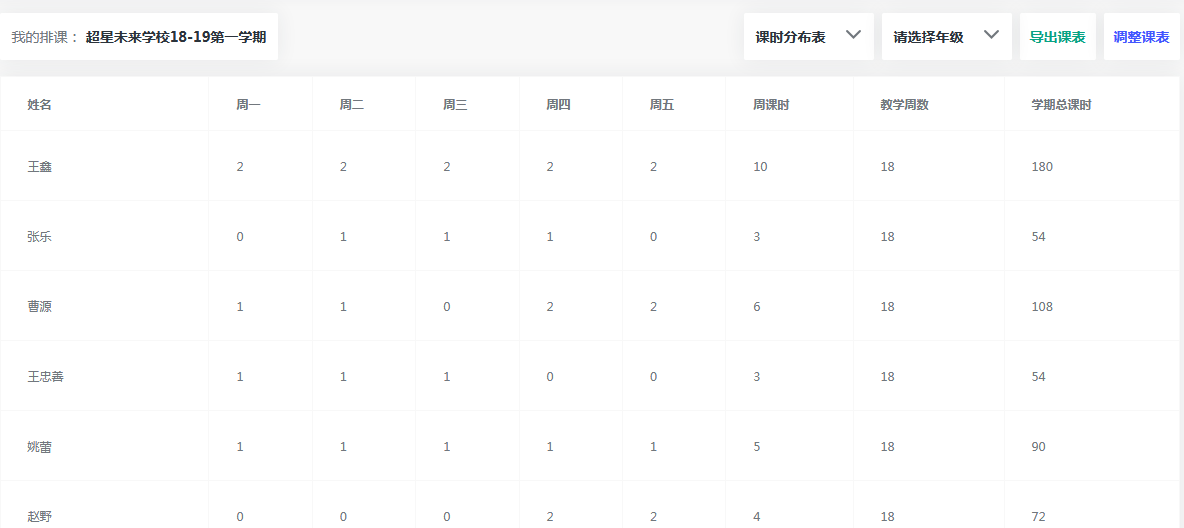Viewport: 1184px width, 528px height.
Task: Select teacher name 赵野
Action: coord(39,517)
